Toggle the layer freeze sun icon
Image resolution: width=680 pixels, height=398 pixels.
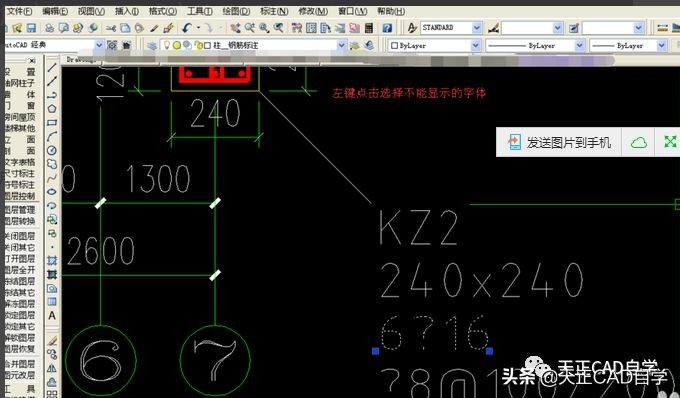click(x=177, y=45)
